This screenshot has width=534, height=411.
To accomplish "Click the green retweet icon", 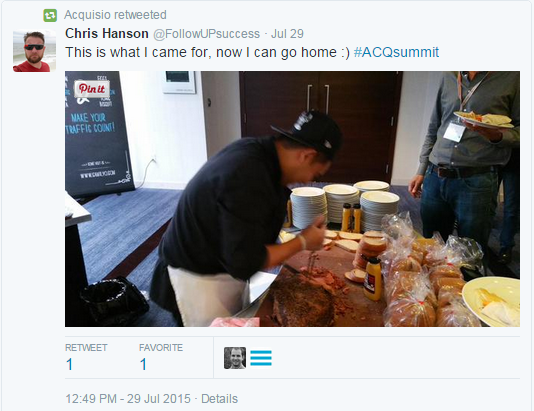I will pyautogui.click(x=50, y=15).
